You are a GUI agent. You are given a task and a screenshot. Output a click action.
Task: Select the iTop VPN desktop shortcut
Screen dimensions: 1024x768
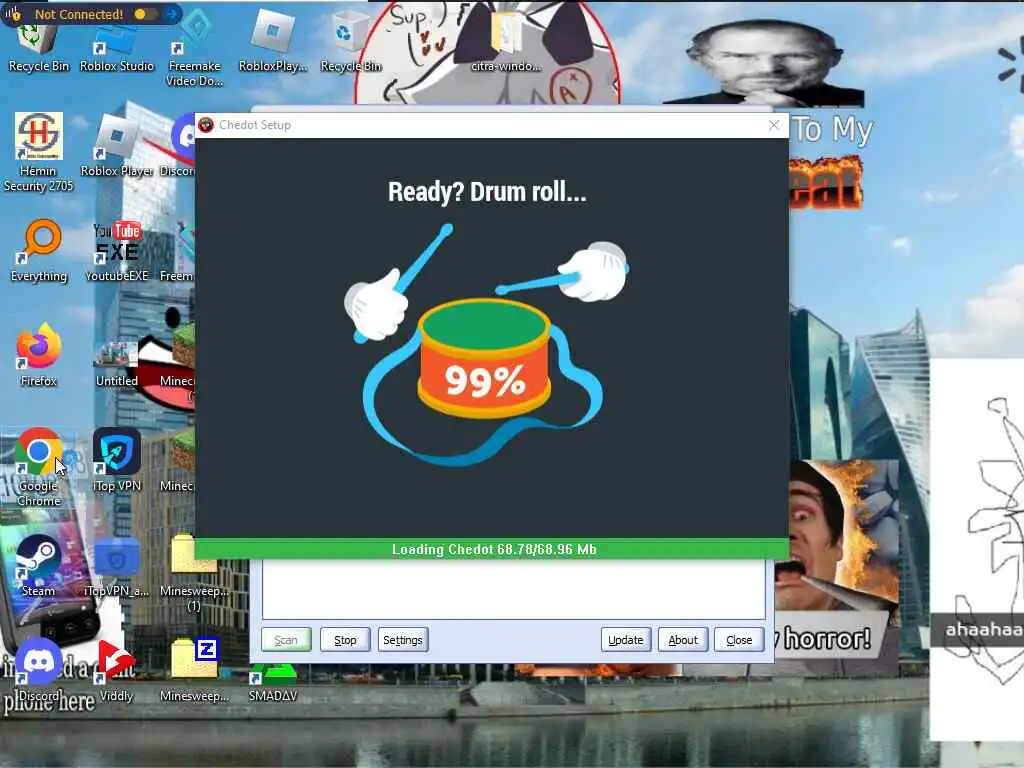pyautogui.click(x=117, y=460)
